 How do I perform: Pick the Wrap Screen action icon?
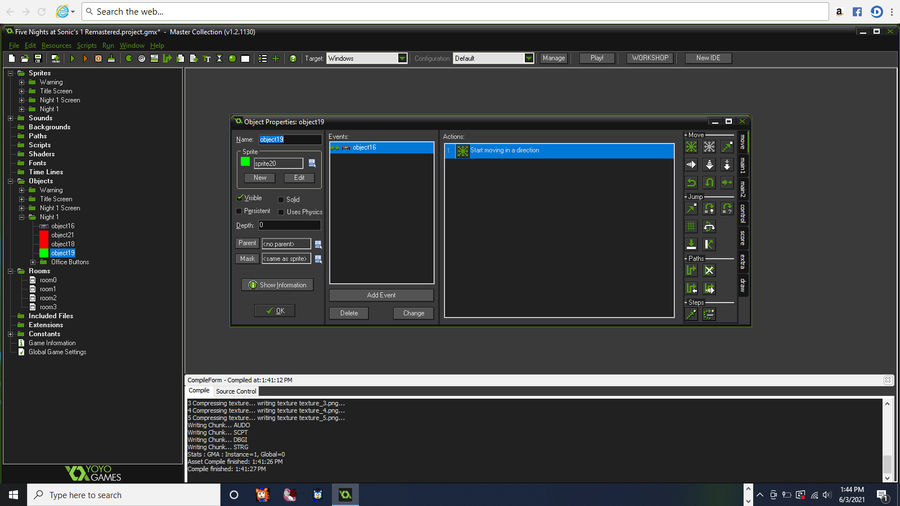pyautogui.click(x=709, y=226)
